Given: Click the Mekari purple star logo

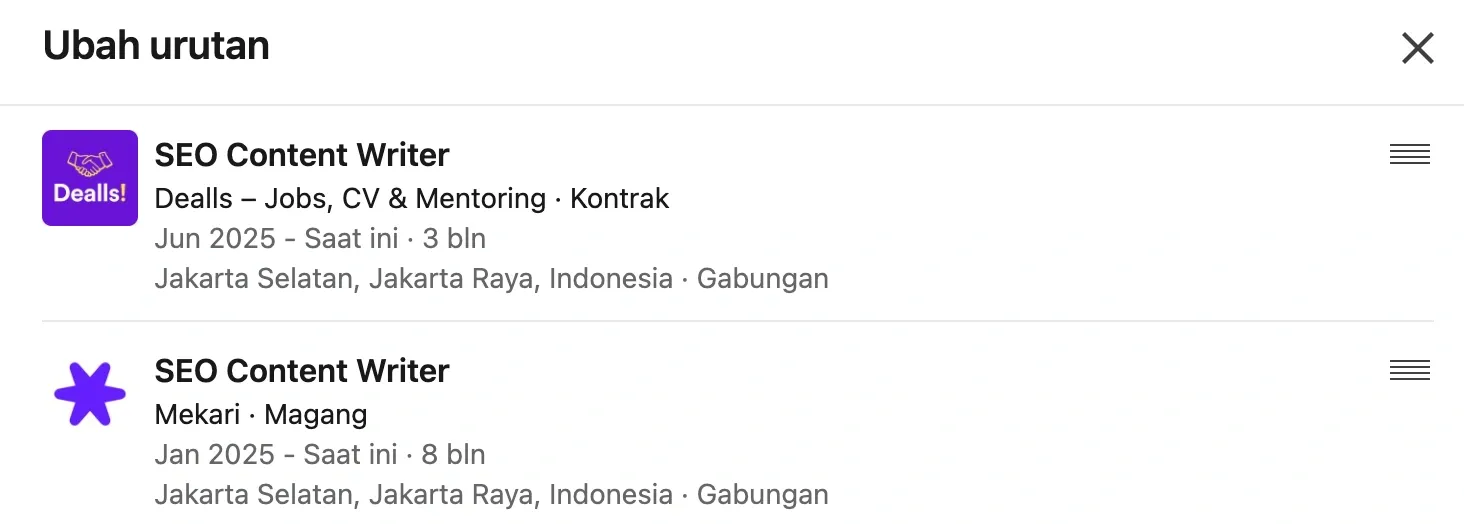Looking at the screenshot, I should point(90,394).
